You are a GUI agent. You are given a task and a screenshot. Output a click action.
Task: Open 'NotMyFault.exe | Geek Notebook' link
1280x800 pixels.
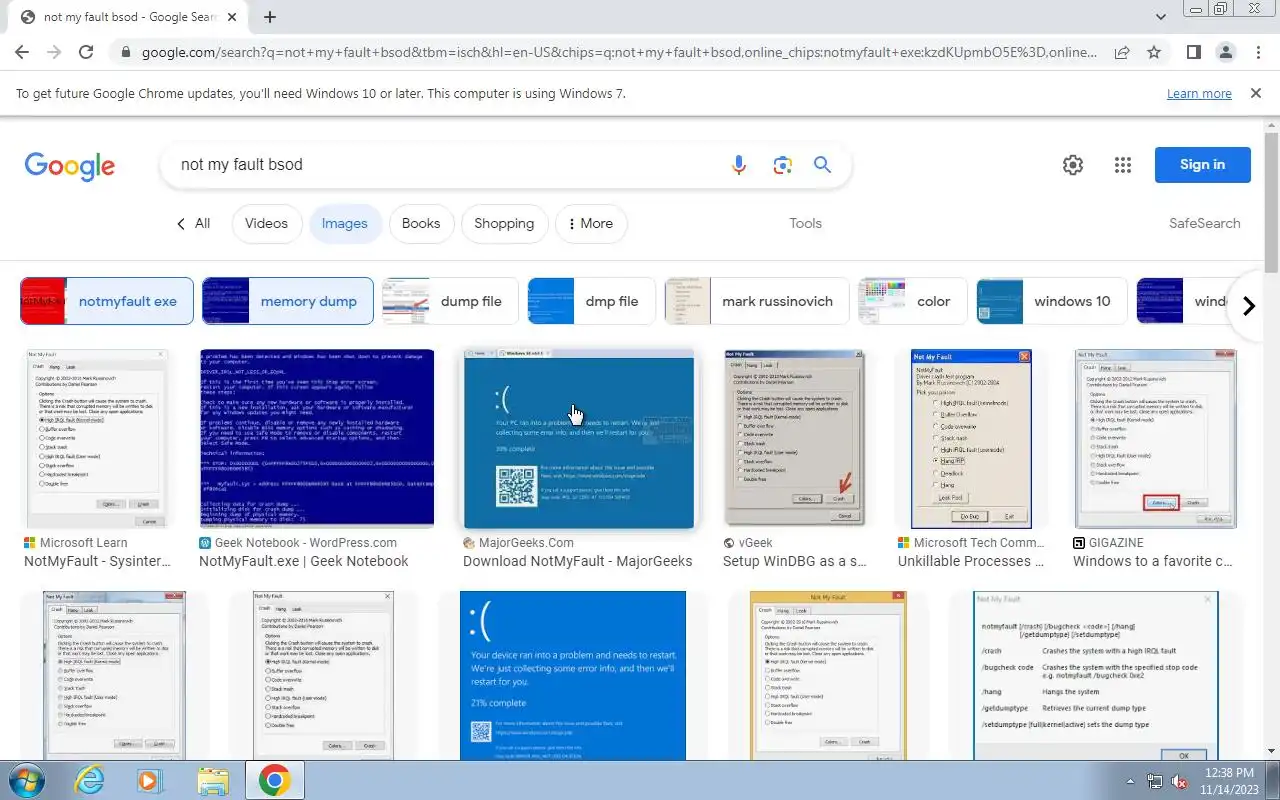pyautogui.click(x=304, y=561)
